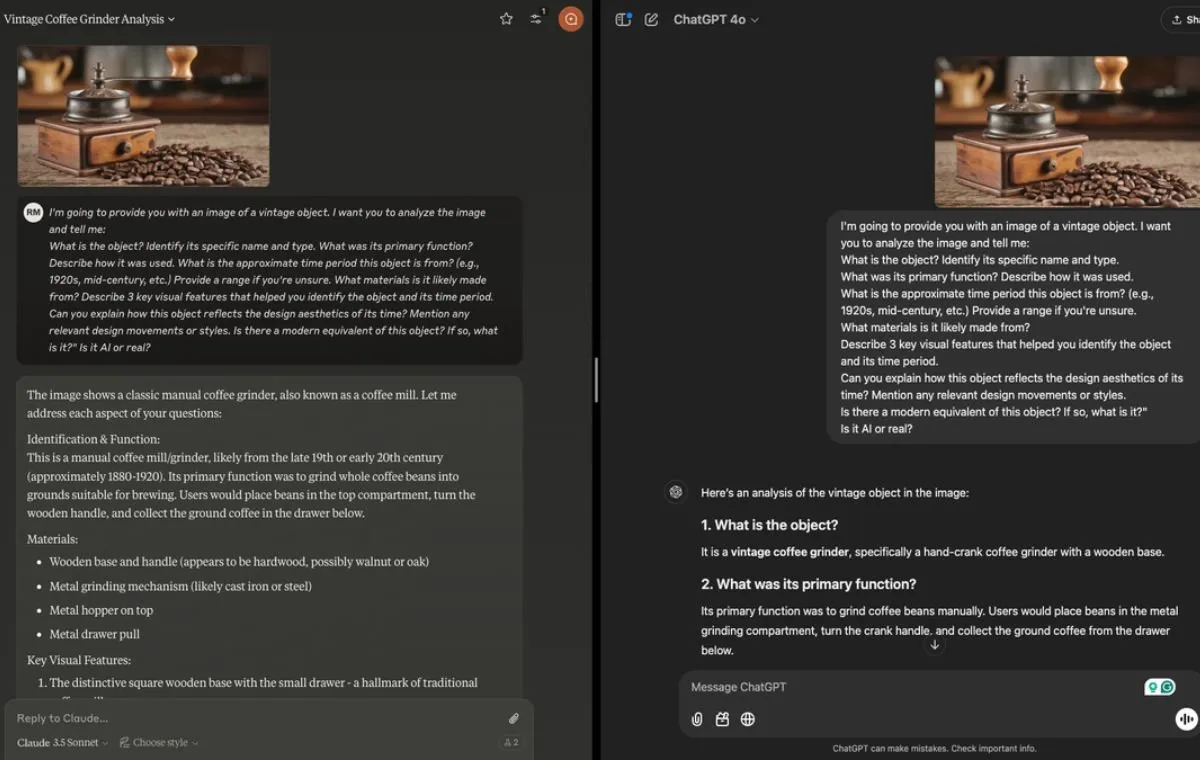Click the 'Wooden base and handle' bullet
This screenshot has width=1200, height=760.
click(239, 562)
